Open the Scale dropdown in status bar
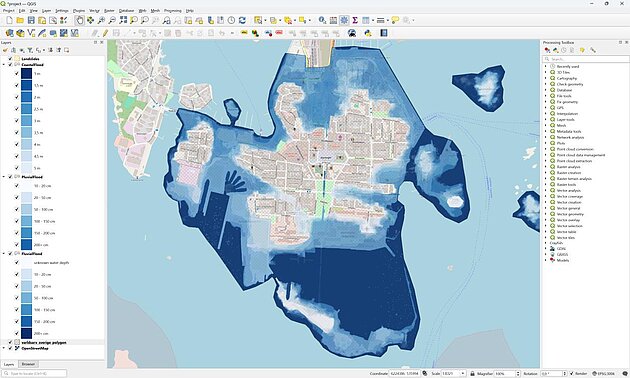This screenshot has width=630, height=378. 463,374
